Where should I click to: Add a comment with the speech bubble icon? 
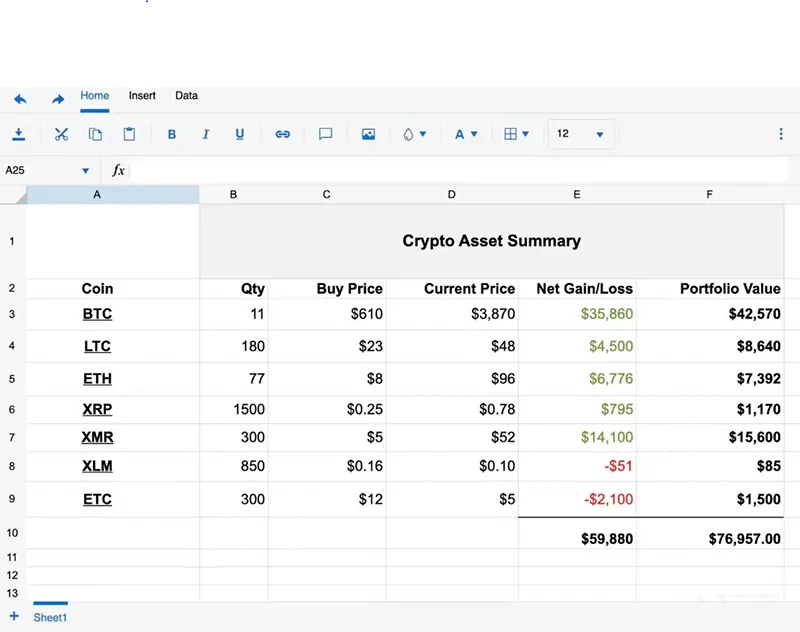[x=325, y=134]
